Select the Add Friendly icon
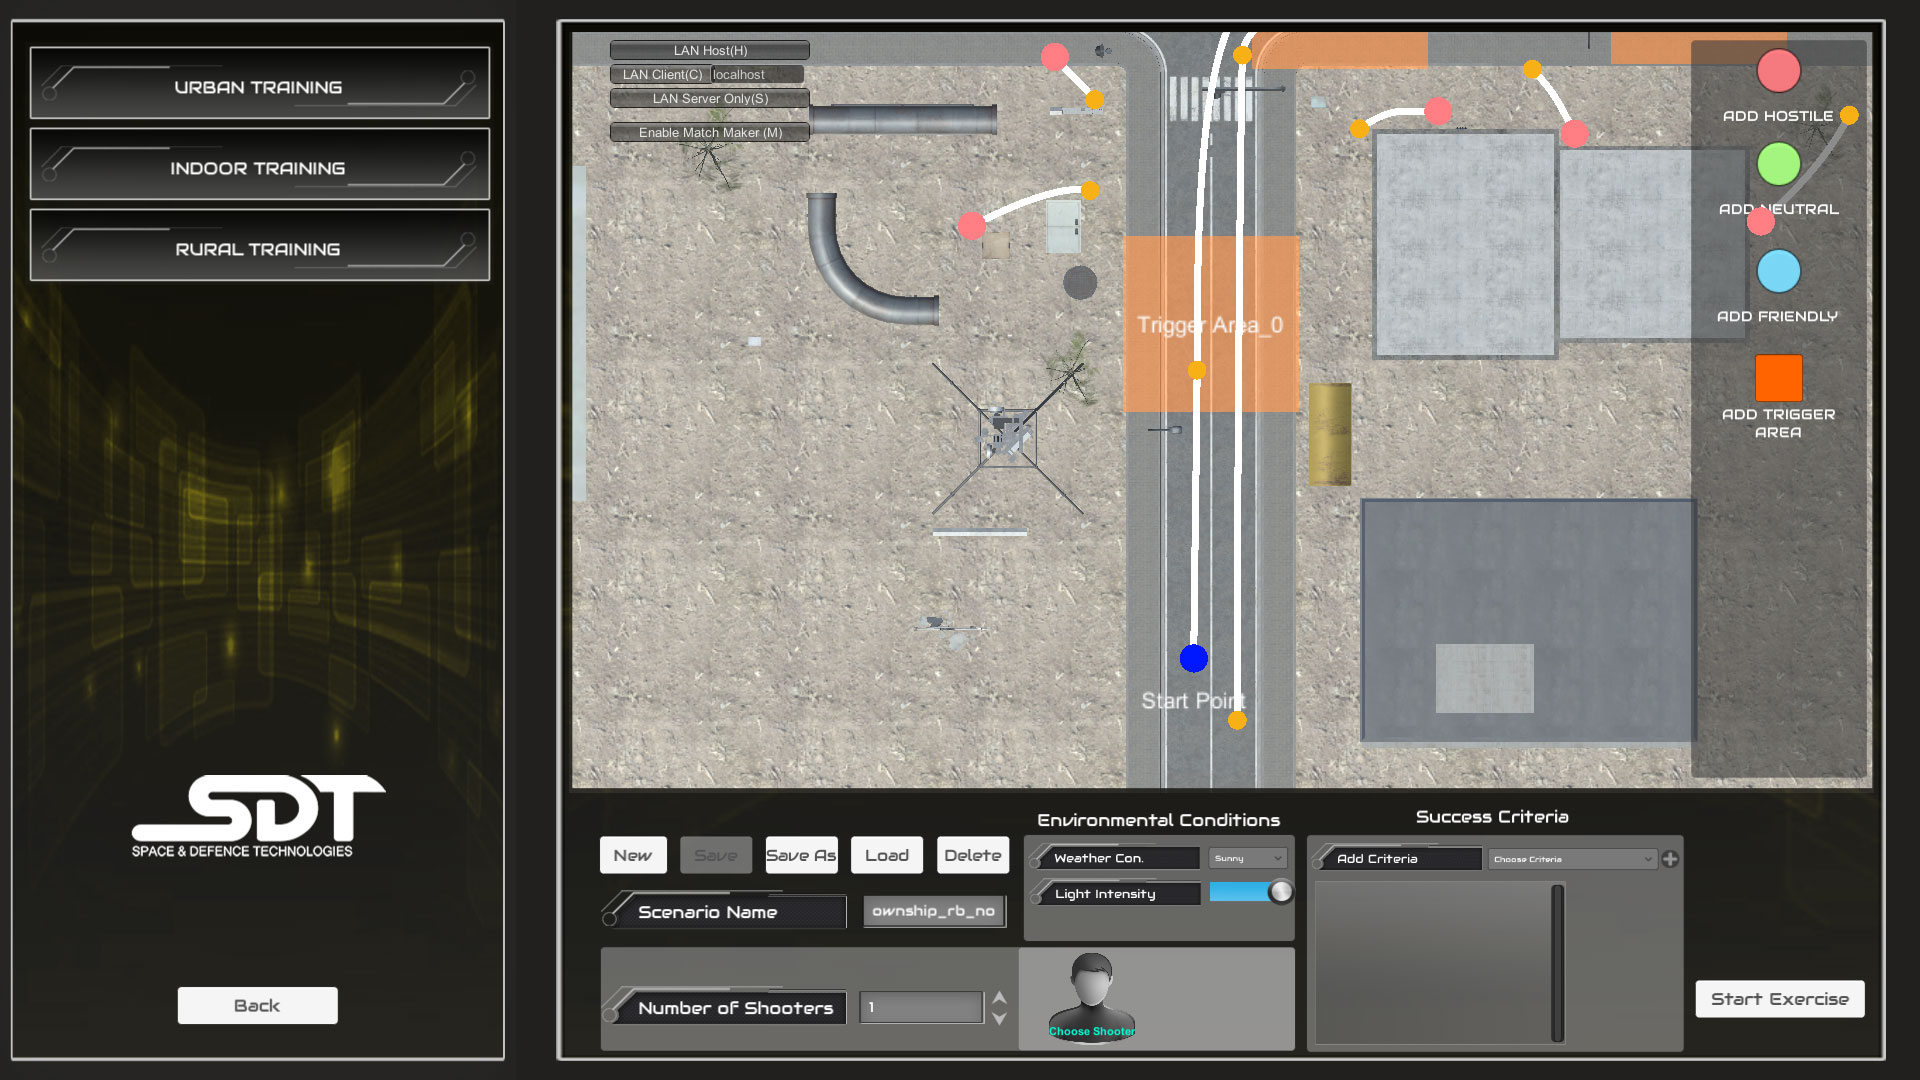This screenshot has width=1920, height=1080. pos(1779,271)
